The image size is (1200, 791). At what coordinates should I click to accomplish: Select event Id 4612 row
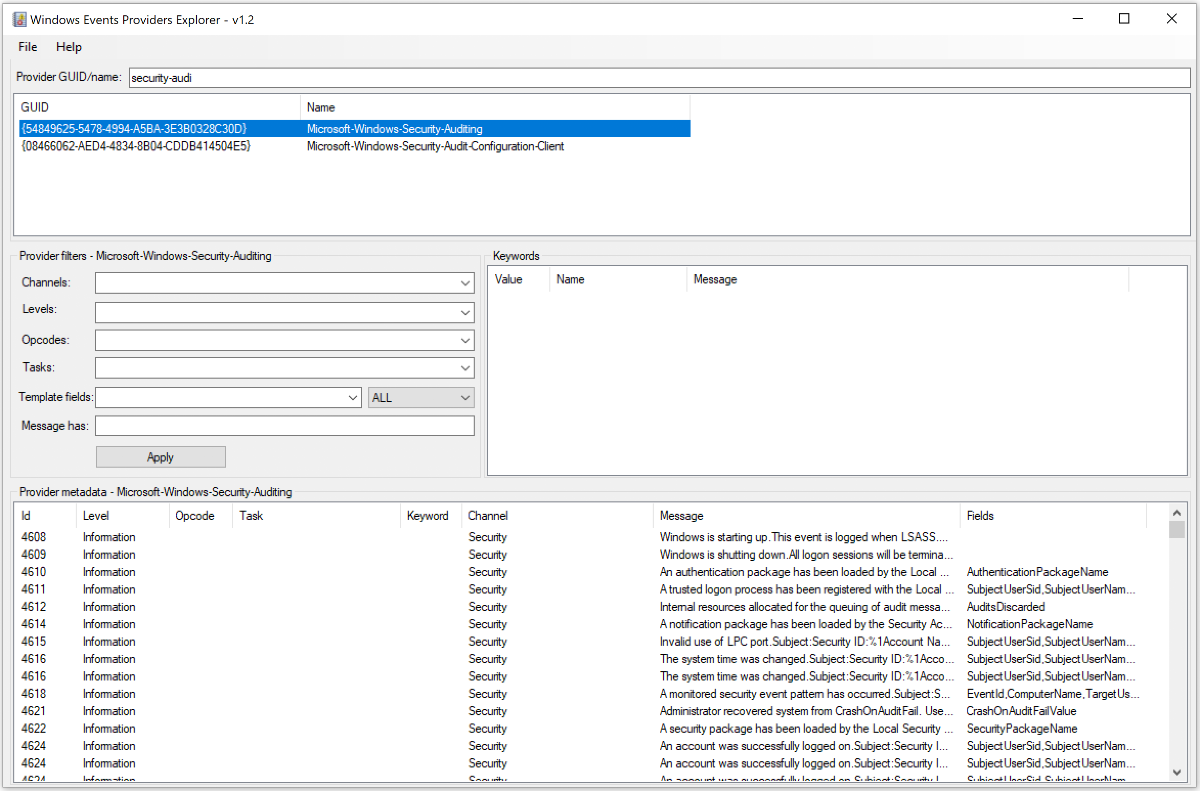(582, 607)
